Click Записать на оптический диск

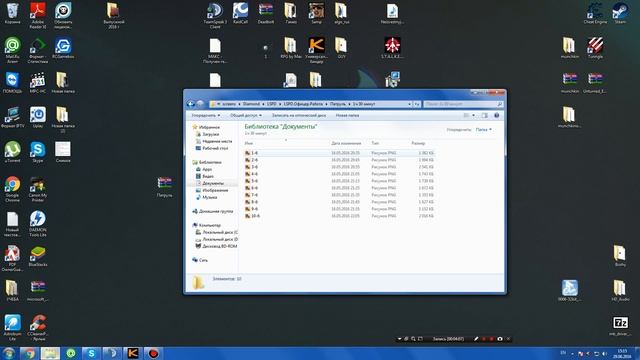pyautogui.click(x=299, y=116)
